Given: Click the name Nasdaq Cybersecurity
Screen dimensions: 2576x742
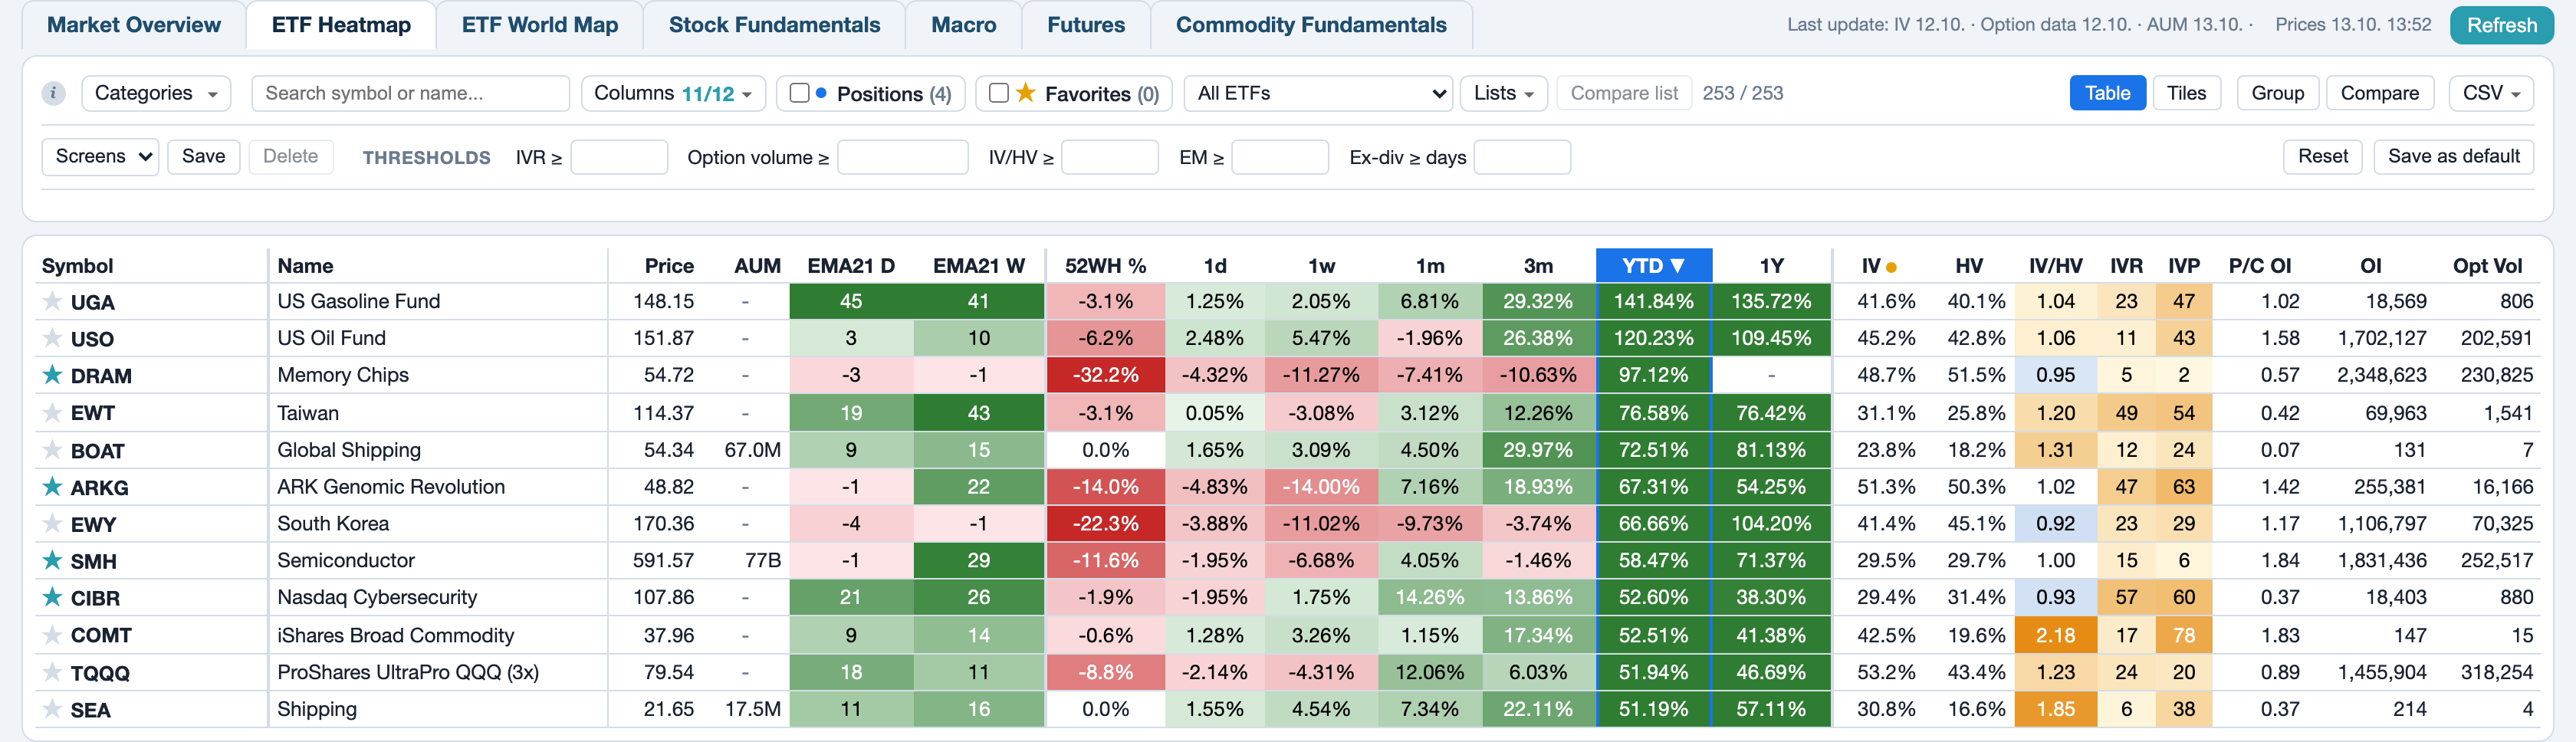Looking at the screenshot, I should coord(377,597).
